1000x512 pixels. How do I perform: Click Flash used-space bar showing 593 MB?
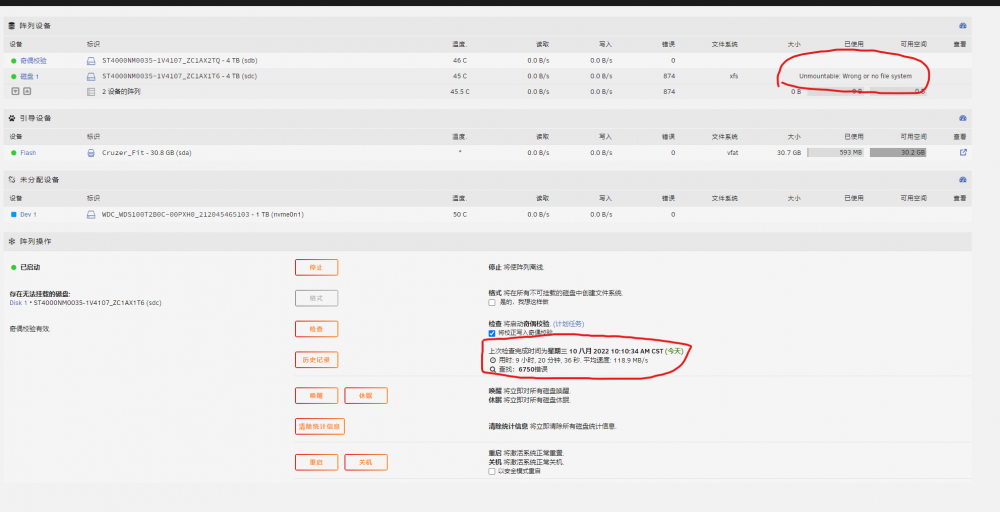click(x=835, y=152)
